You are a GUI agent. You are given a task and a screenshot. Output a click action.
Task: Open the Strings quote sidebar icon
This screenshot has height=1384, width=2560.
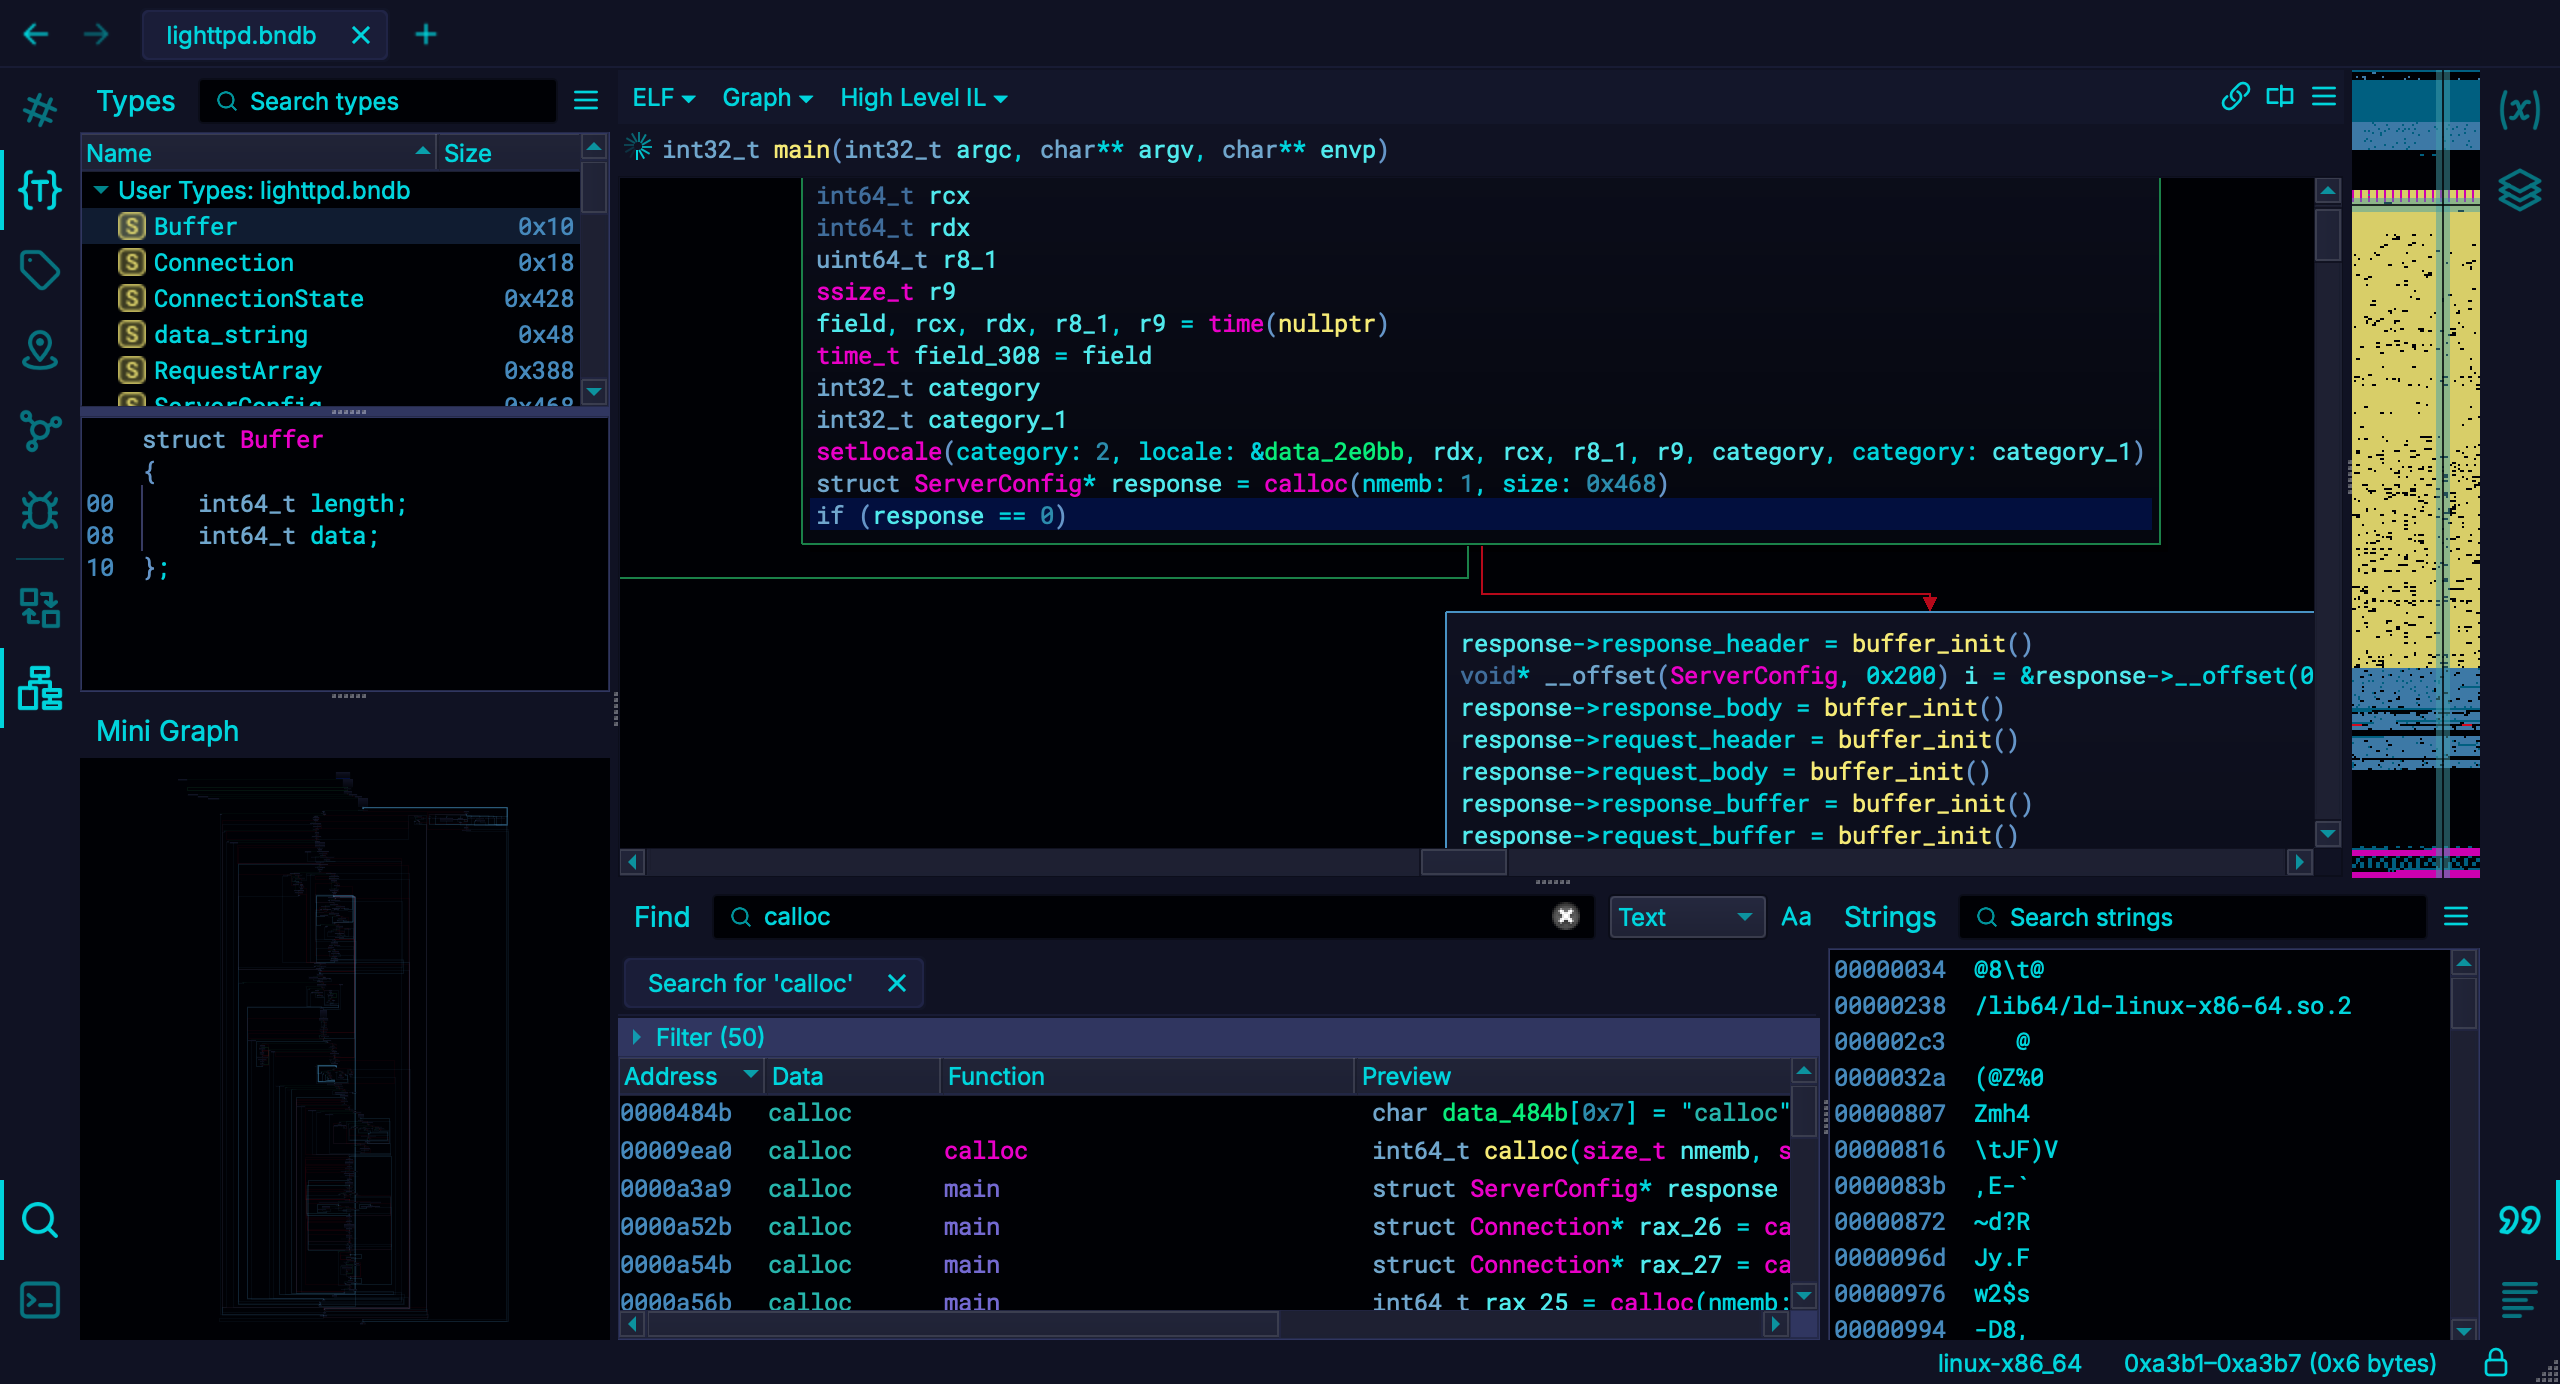click(x=2519, y=1220)
